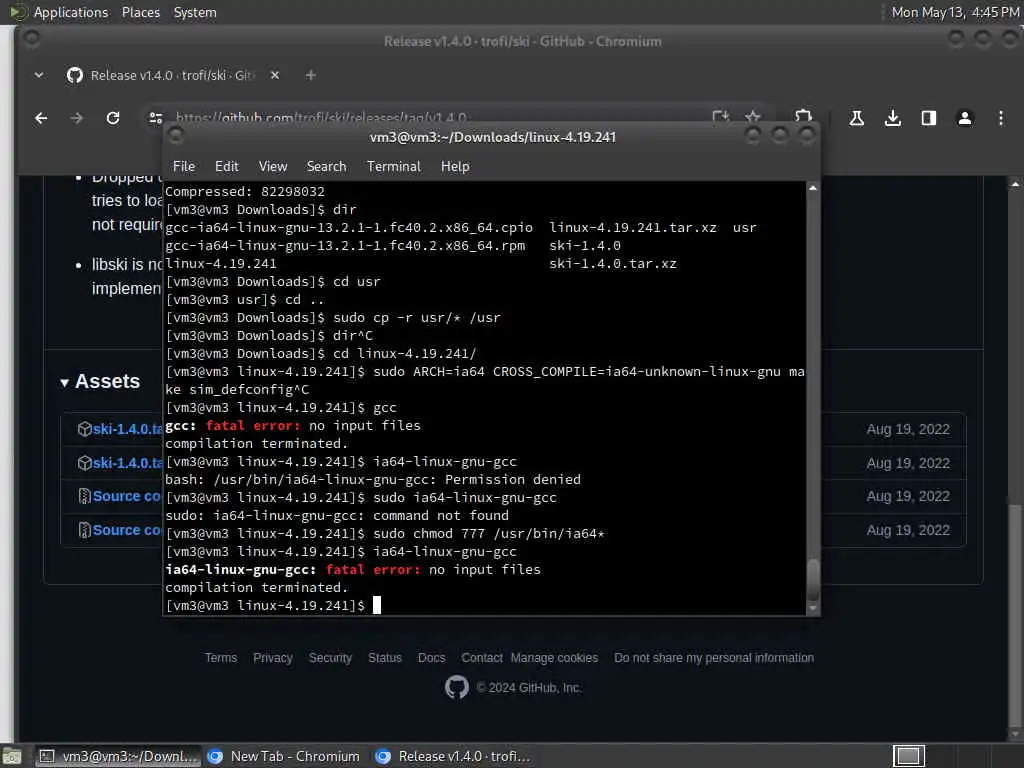
Task: Toggle Chromium side panel icon
Action: pyautogui.click(x=929, y=118)
